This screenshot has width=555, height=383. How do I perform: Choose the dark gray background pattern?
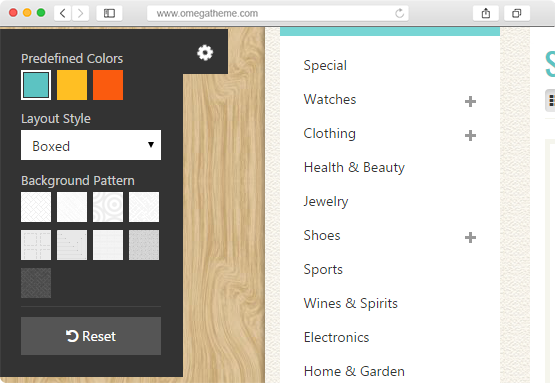36,283
